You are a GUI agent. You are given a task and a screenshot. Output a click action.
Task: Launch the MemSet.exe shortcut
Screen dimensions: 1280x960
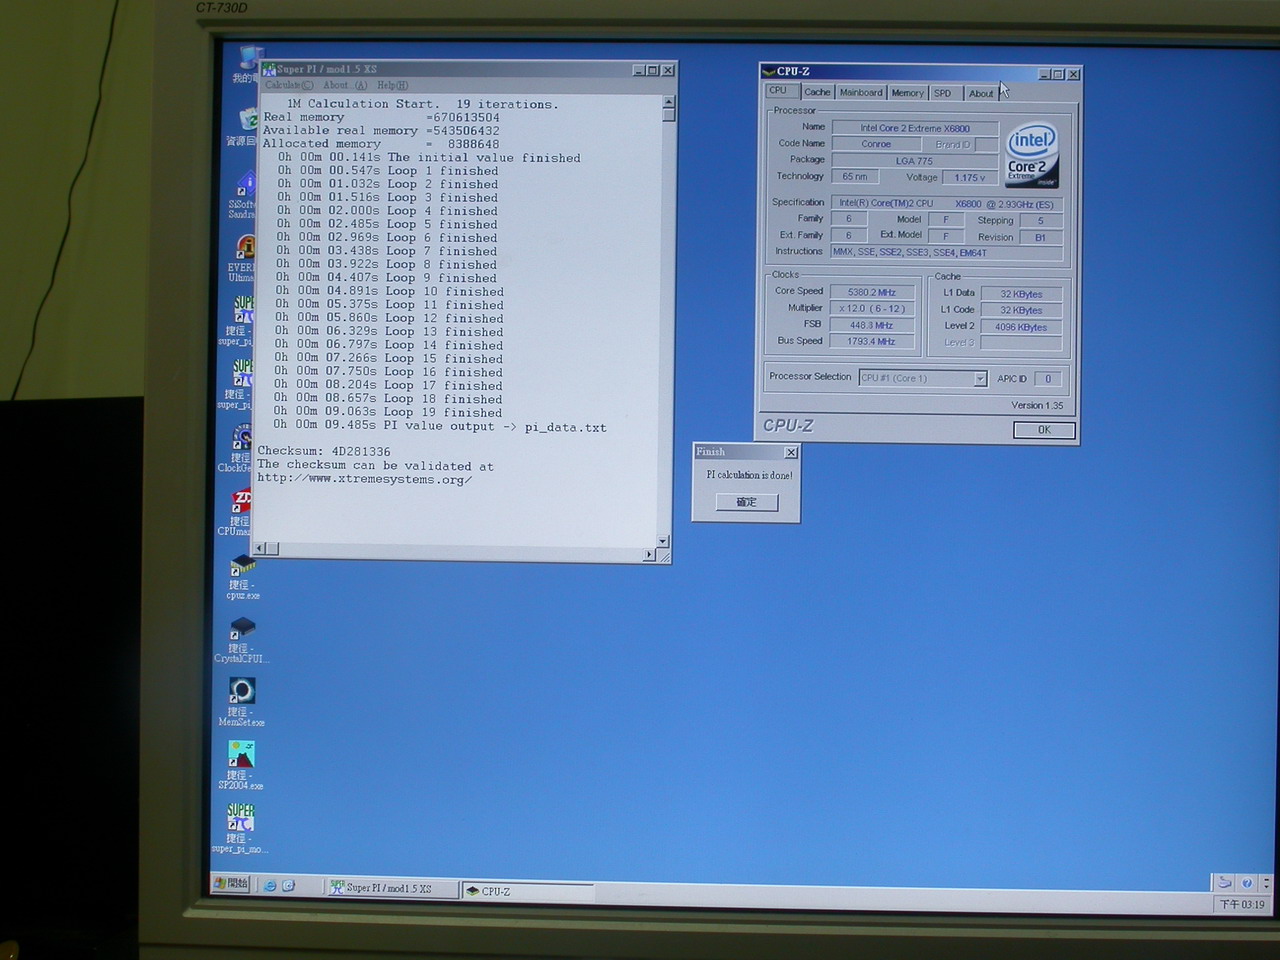tap(241, 702)
